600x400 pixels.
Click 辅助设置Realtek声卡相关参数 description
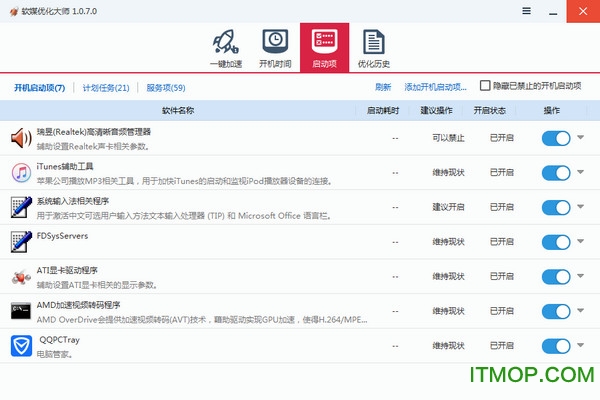coord(93,147)
